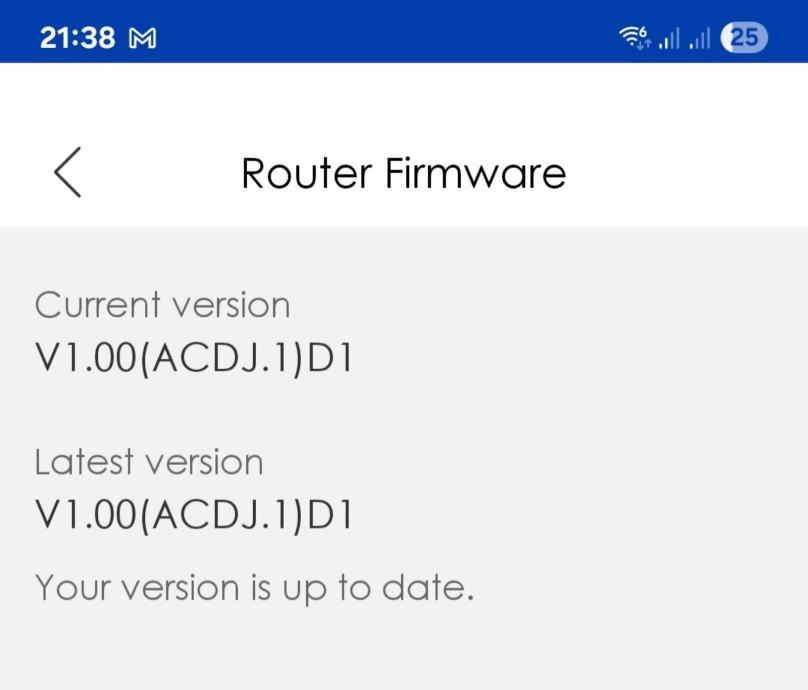Viewport: 808px width, 690px height.
Task: Tap the back arrow in header
Action: click(67, 172)
